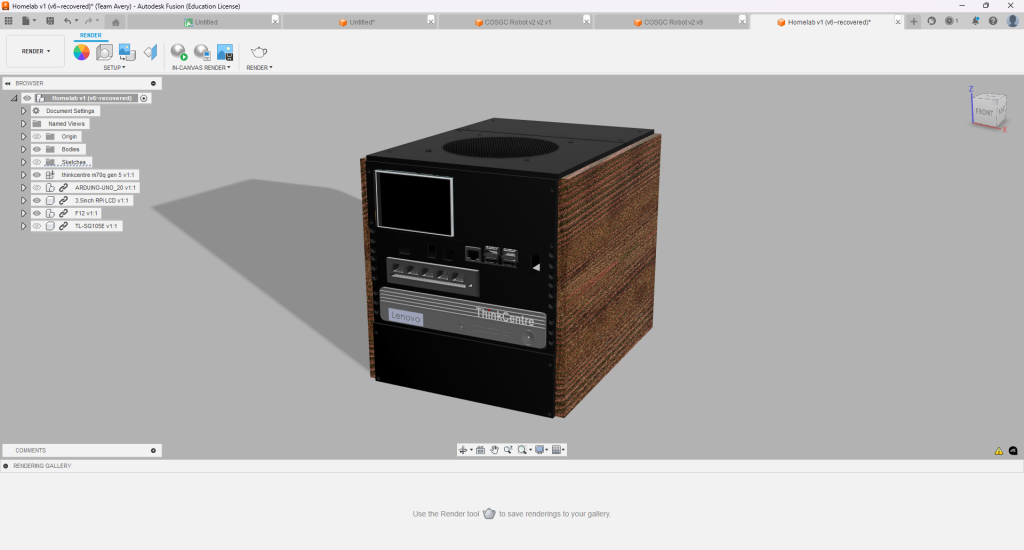Select the Orbit navigation tool
This screenshot has width=1024, height=550.
463,450
